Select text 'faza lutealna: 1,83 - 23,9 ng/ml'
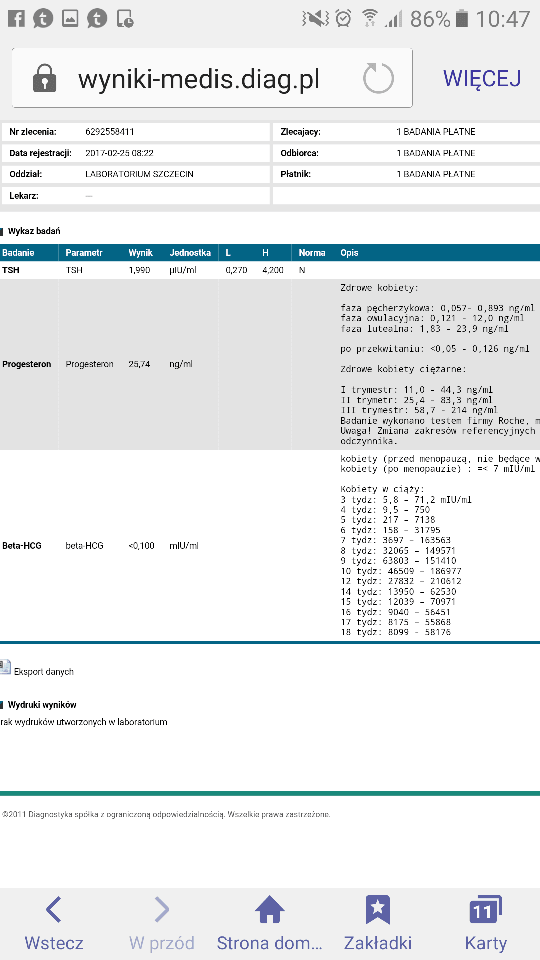Image resolution: width=540 pixels, height=960 pixels. [x=424, y=329]
